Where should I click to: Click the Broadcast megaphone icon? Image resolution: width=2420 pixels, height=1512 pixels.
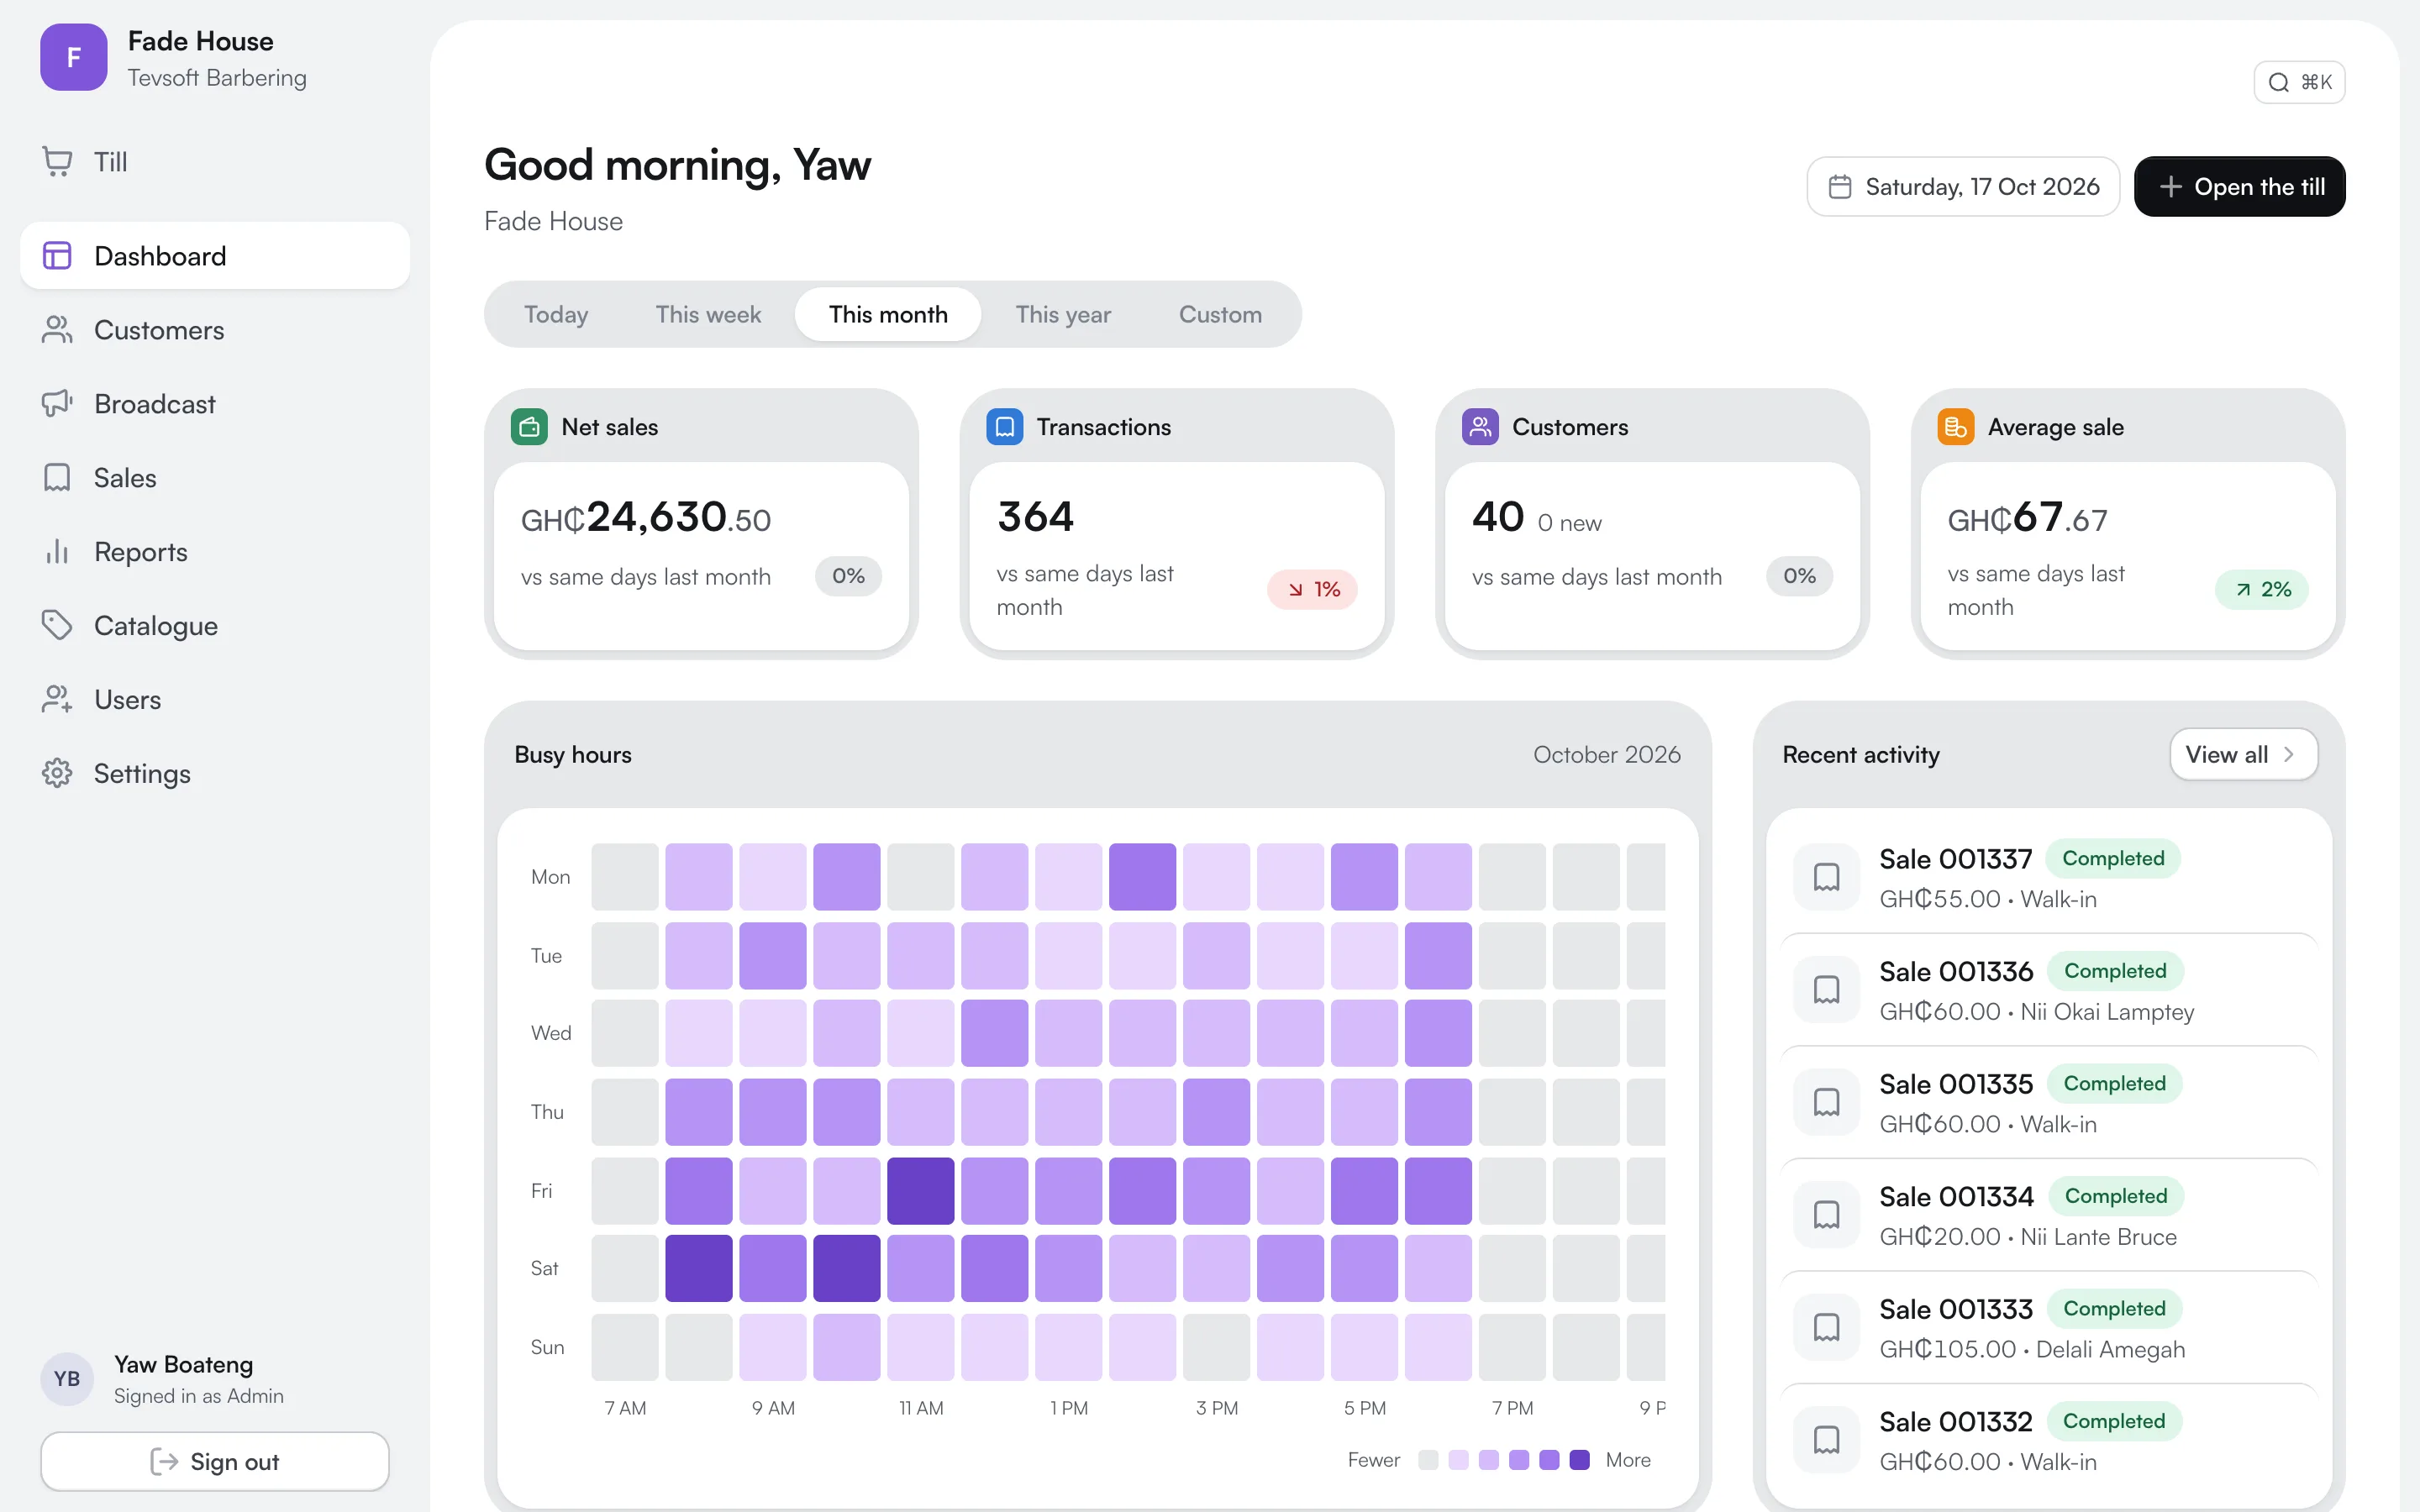tap(57, 404)
